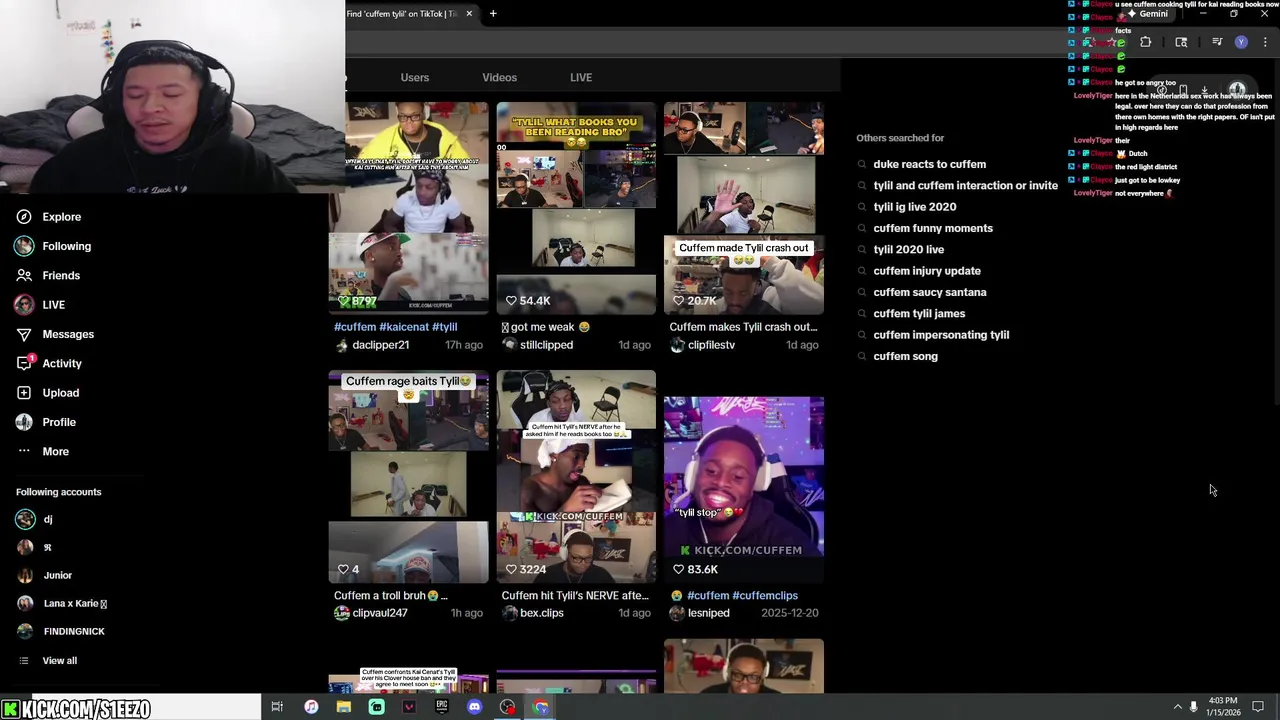Open the Valorant taskbar icon
Viewport: 1280px width, 720px height.
(x=409, y=707)
